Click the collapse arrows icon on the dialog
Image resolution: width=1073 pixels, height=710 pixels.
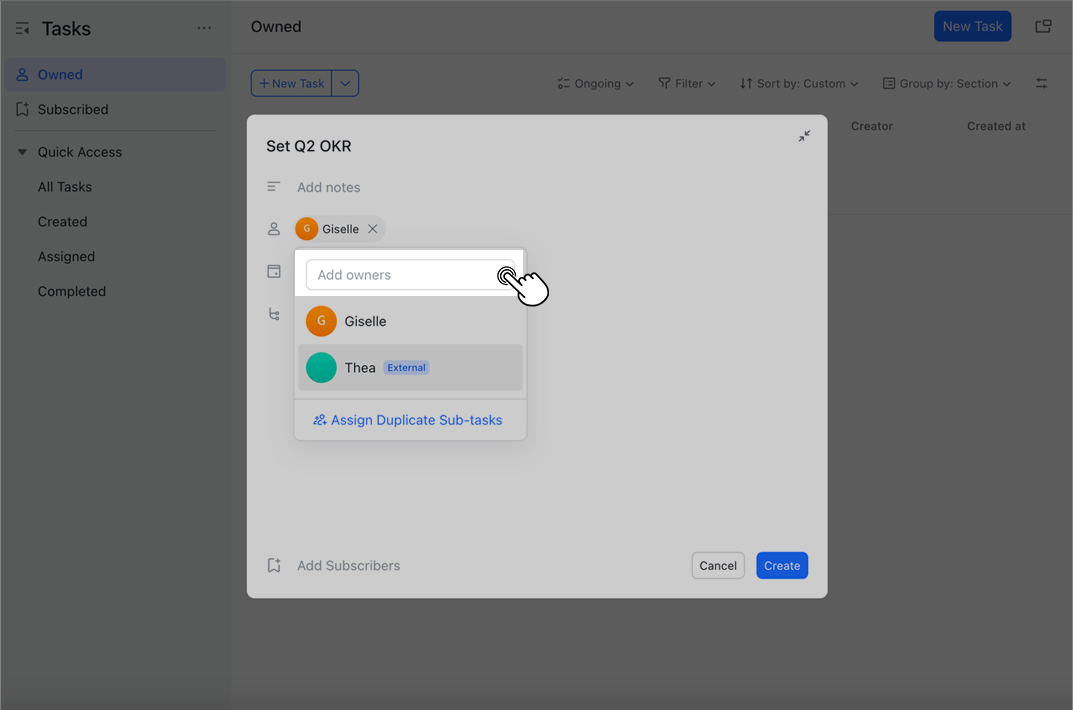[804, 135]
